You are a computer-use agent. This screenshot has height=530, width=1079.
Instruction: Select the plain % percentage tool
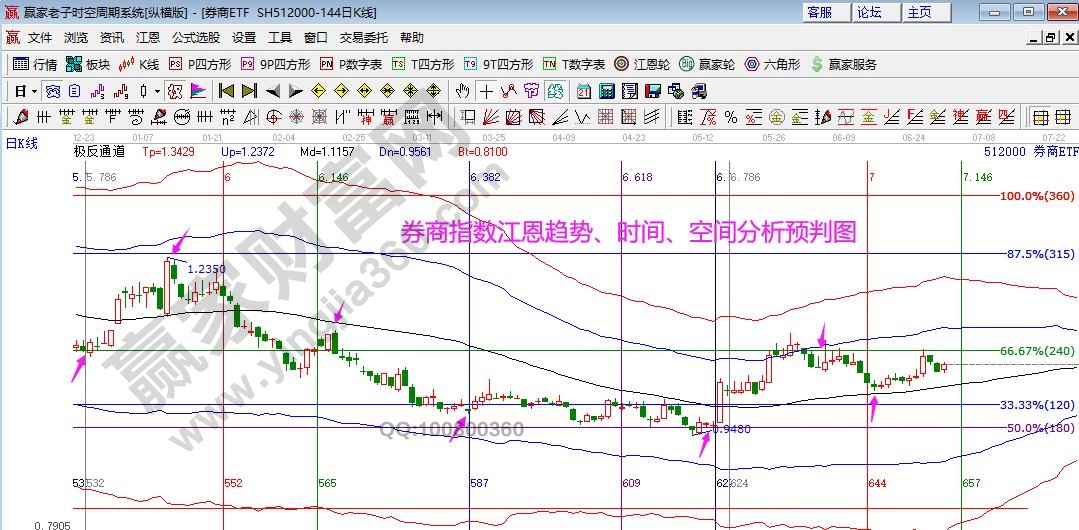tap(730, 116)
